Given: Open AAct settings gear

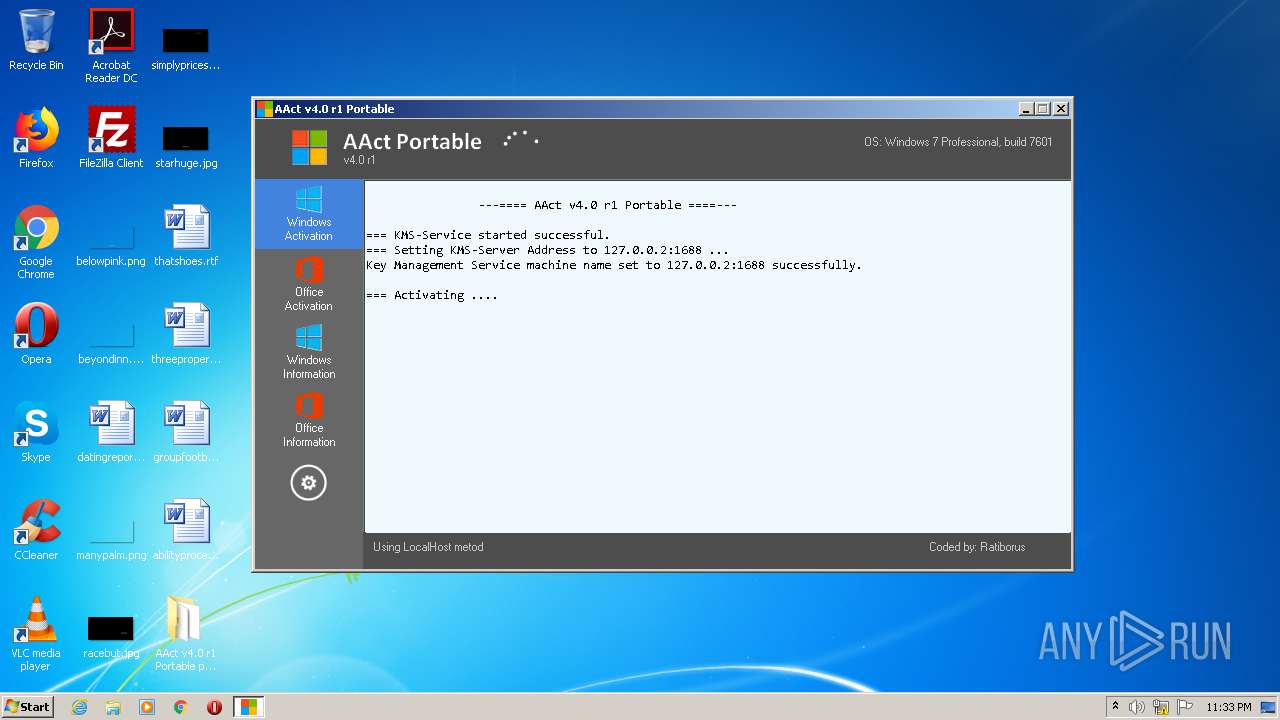Looking at the screenshot, I should point(308,483).
